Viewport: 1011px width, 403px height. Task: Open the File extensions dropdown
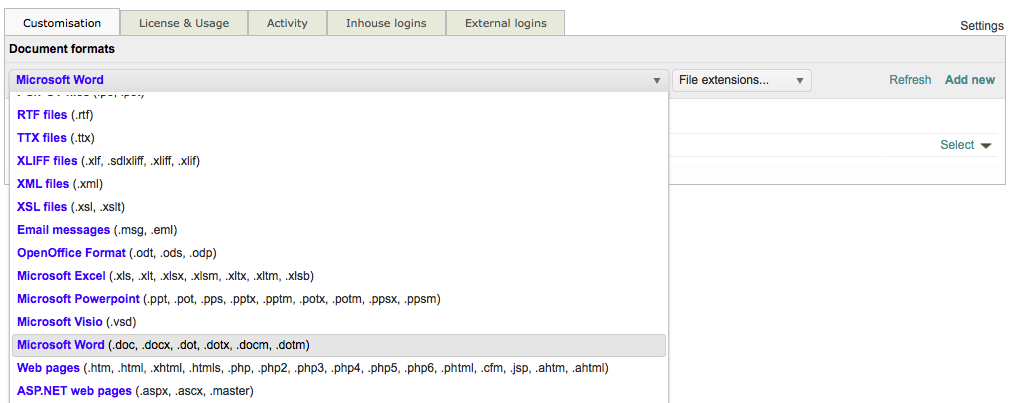(x=741, y=80)
